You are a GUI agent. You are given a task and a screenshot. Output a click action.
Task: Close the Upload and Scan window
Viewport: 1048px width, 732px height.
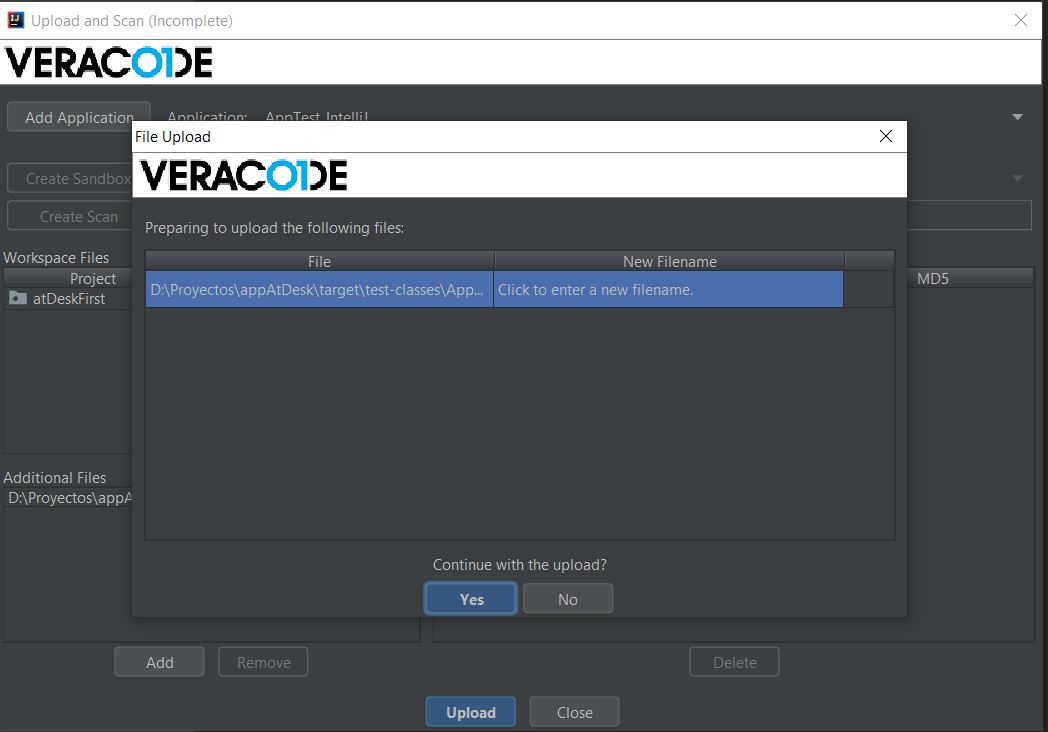coord(1021,20)
